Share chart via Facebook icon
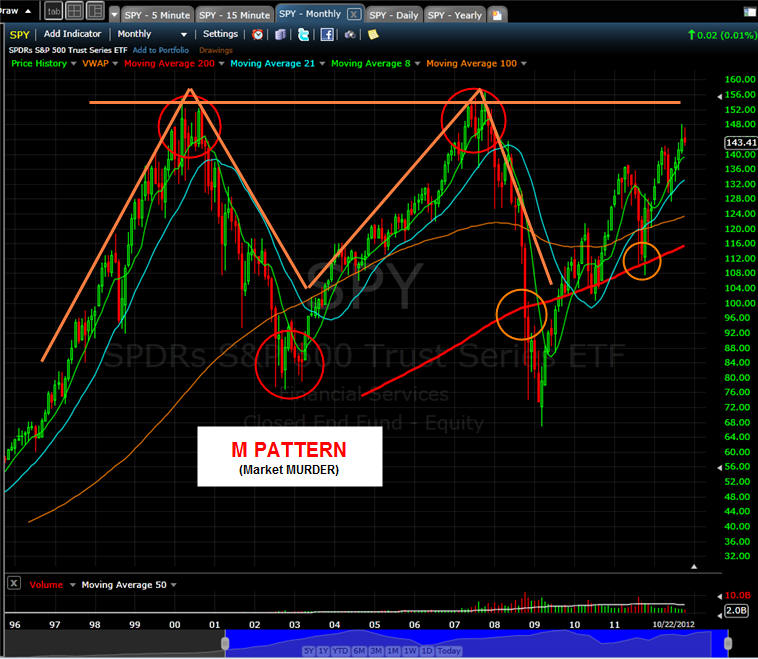The image size is (758, 659). [x=327, y=34]
